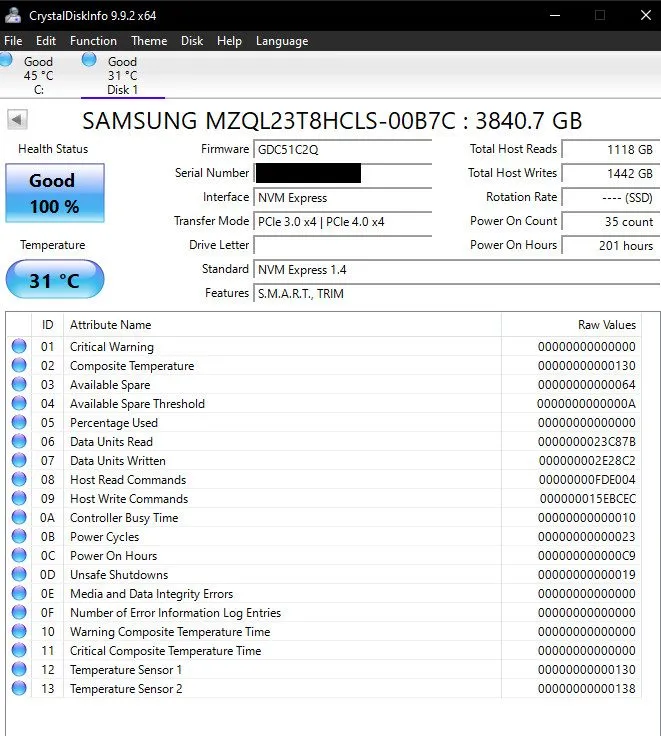Click the status orb for Data Units Written
The width and height of the screenshot is (661, 736).
coord(19,460)
